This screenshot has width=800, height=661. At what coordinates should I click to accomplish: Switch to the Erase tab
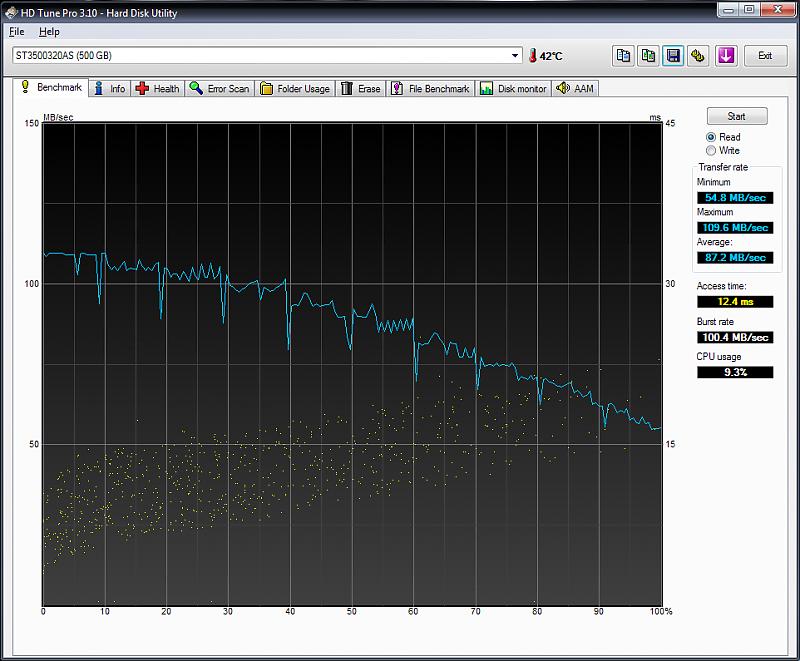pyautogui.click(x=361, y=88)
